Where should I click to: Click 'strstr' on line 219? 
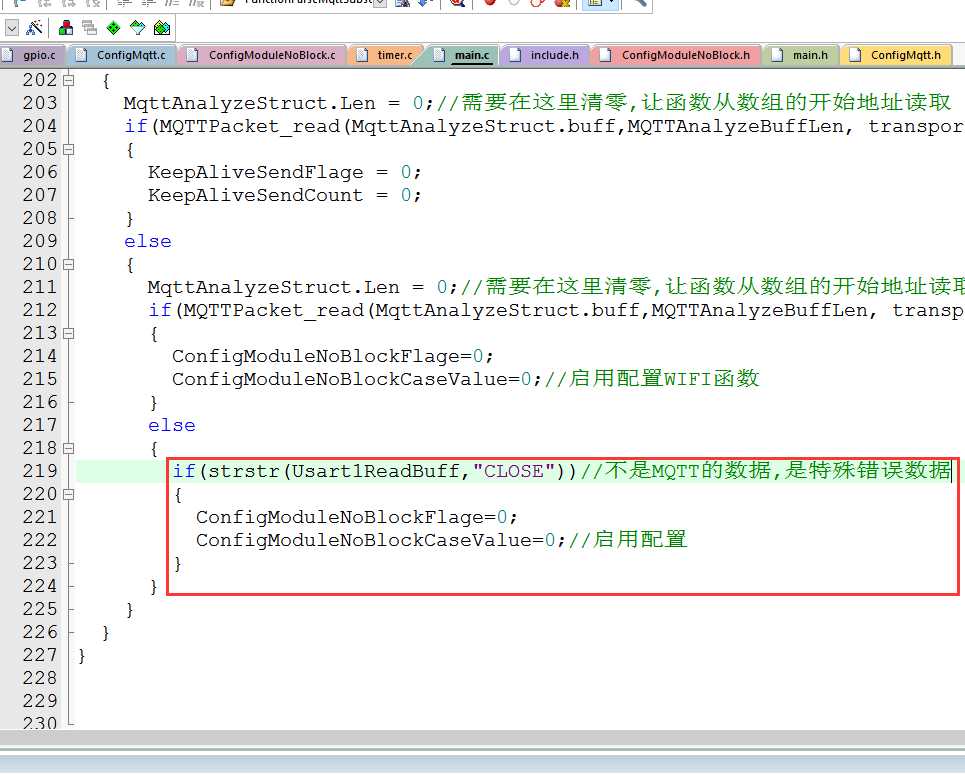pyautogui.click(x=244, y=472)
